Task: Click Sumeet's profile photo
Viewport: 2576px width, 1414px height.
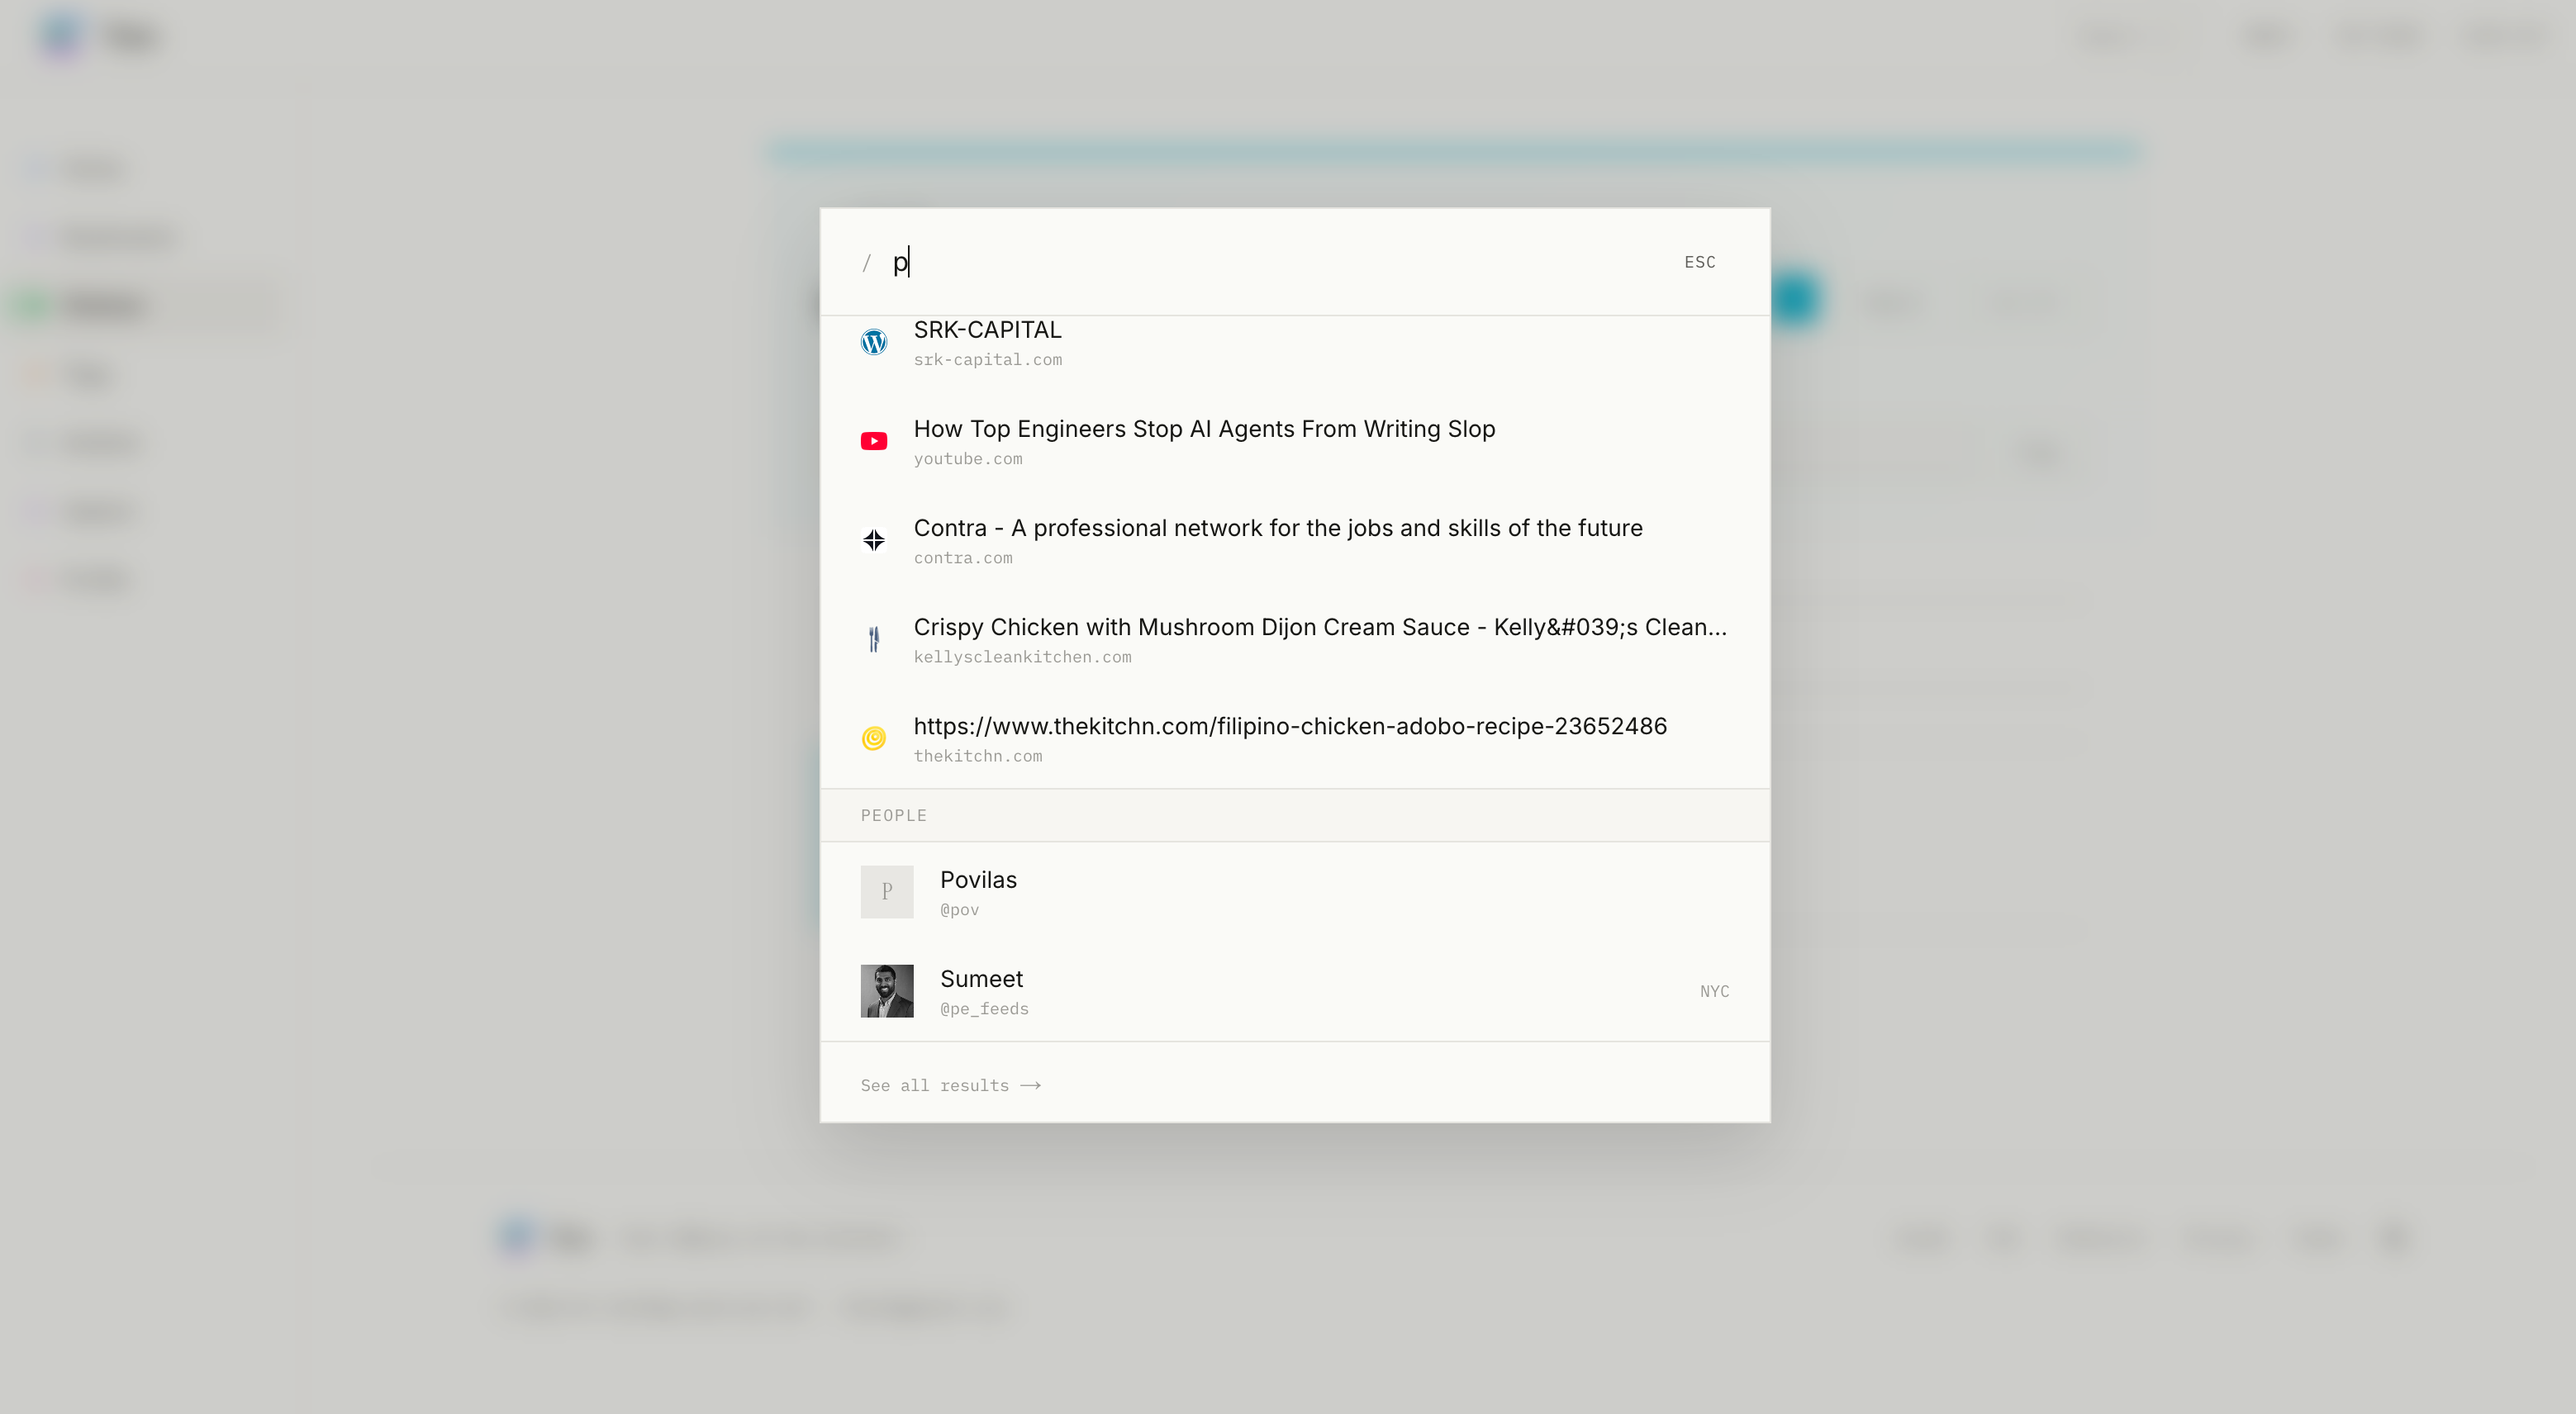Action: [x=887, y=990]
